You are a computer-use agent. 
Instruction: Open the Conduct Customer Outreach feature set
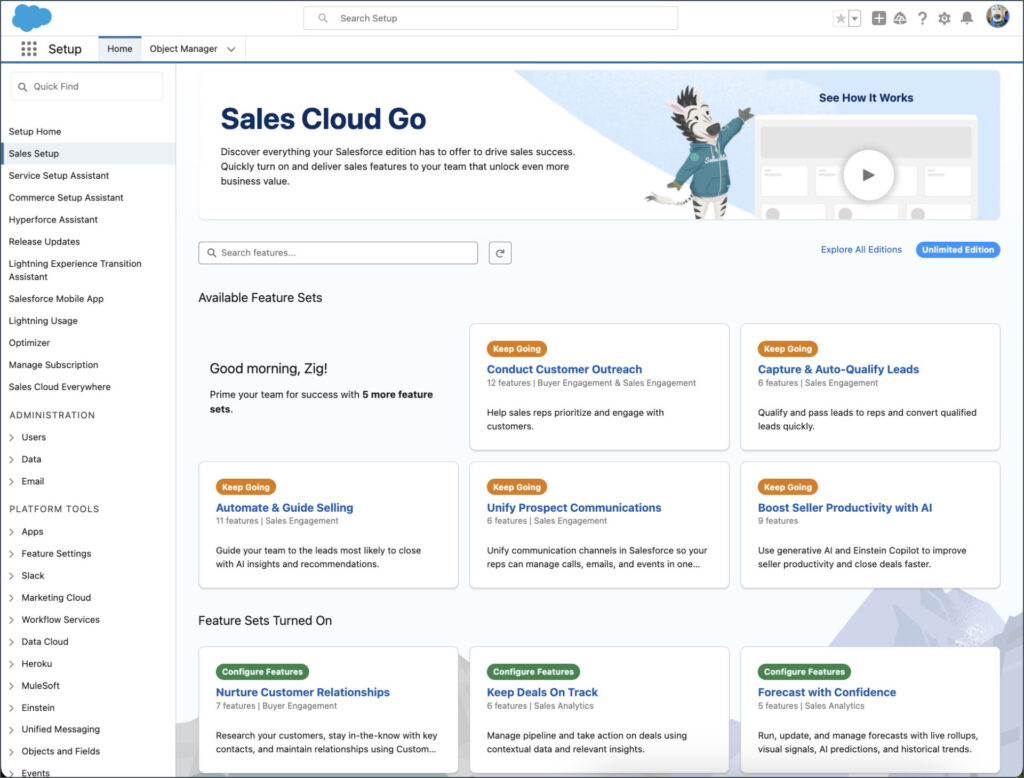(564, 369)
